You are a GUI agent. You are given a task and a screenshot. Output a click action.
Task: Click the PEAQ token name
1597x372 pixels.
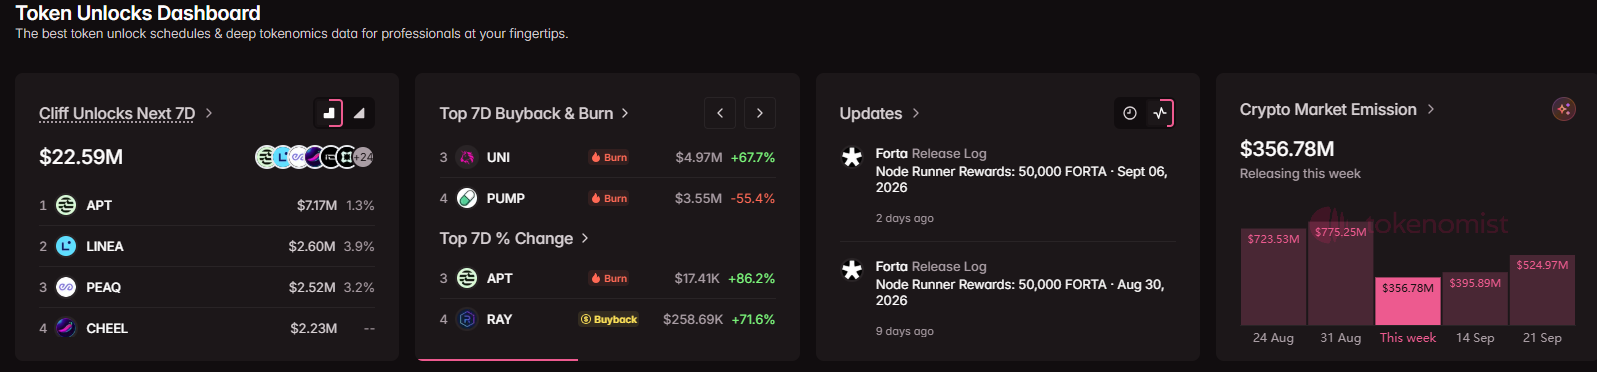click(104, 287)
